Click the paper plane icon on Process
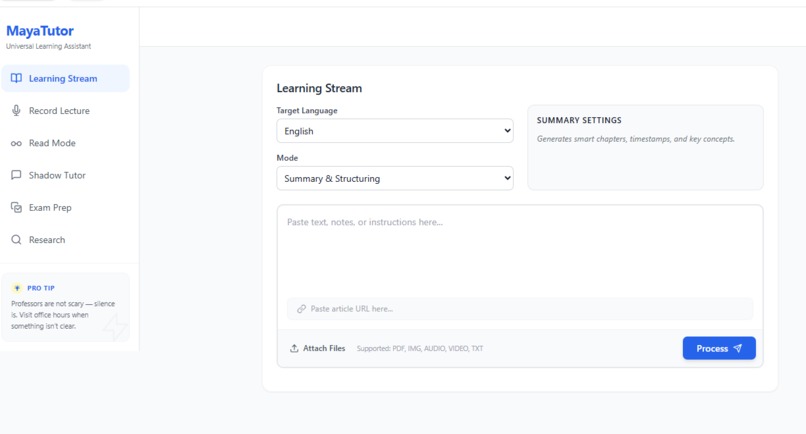Screen dimensions: 806x434 point(738,348)
